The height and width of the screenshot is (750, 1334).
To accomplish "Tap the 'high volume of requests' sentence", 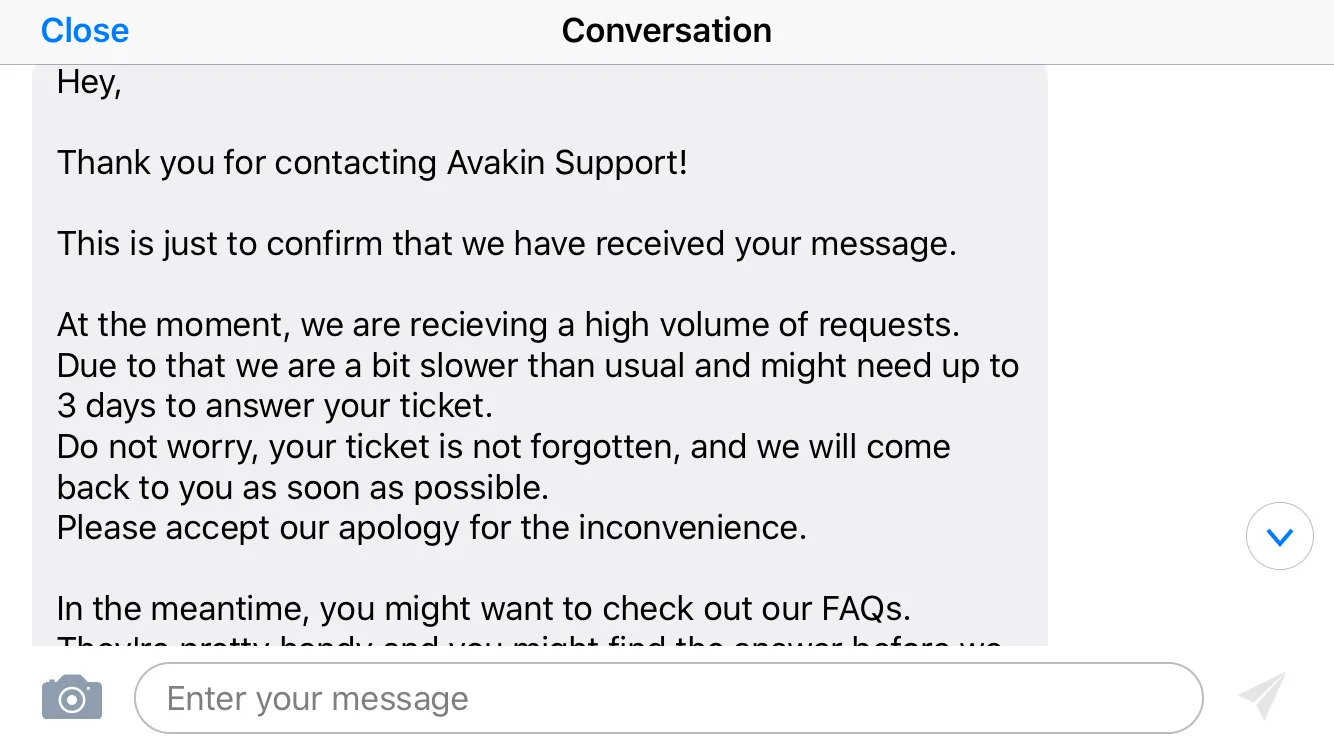I will click(509, 326).
